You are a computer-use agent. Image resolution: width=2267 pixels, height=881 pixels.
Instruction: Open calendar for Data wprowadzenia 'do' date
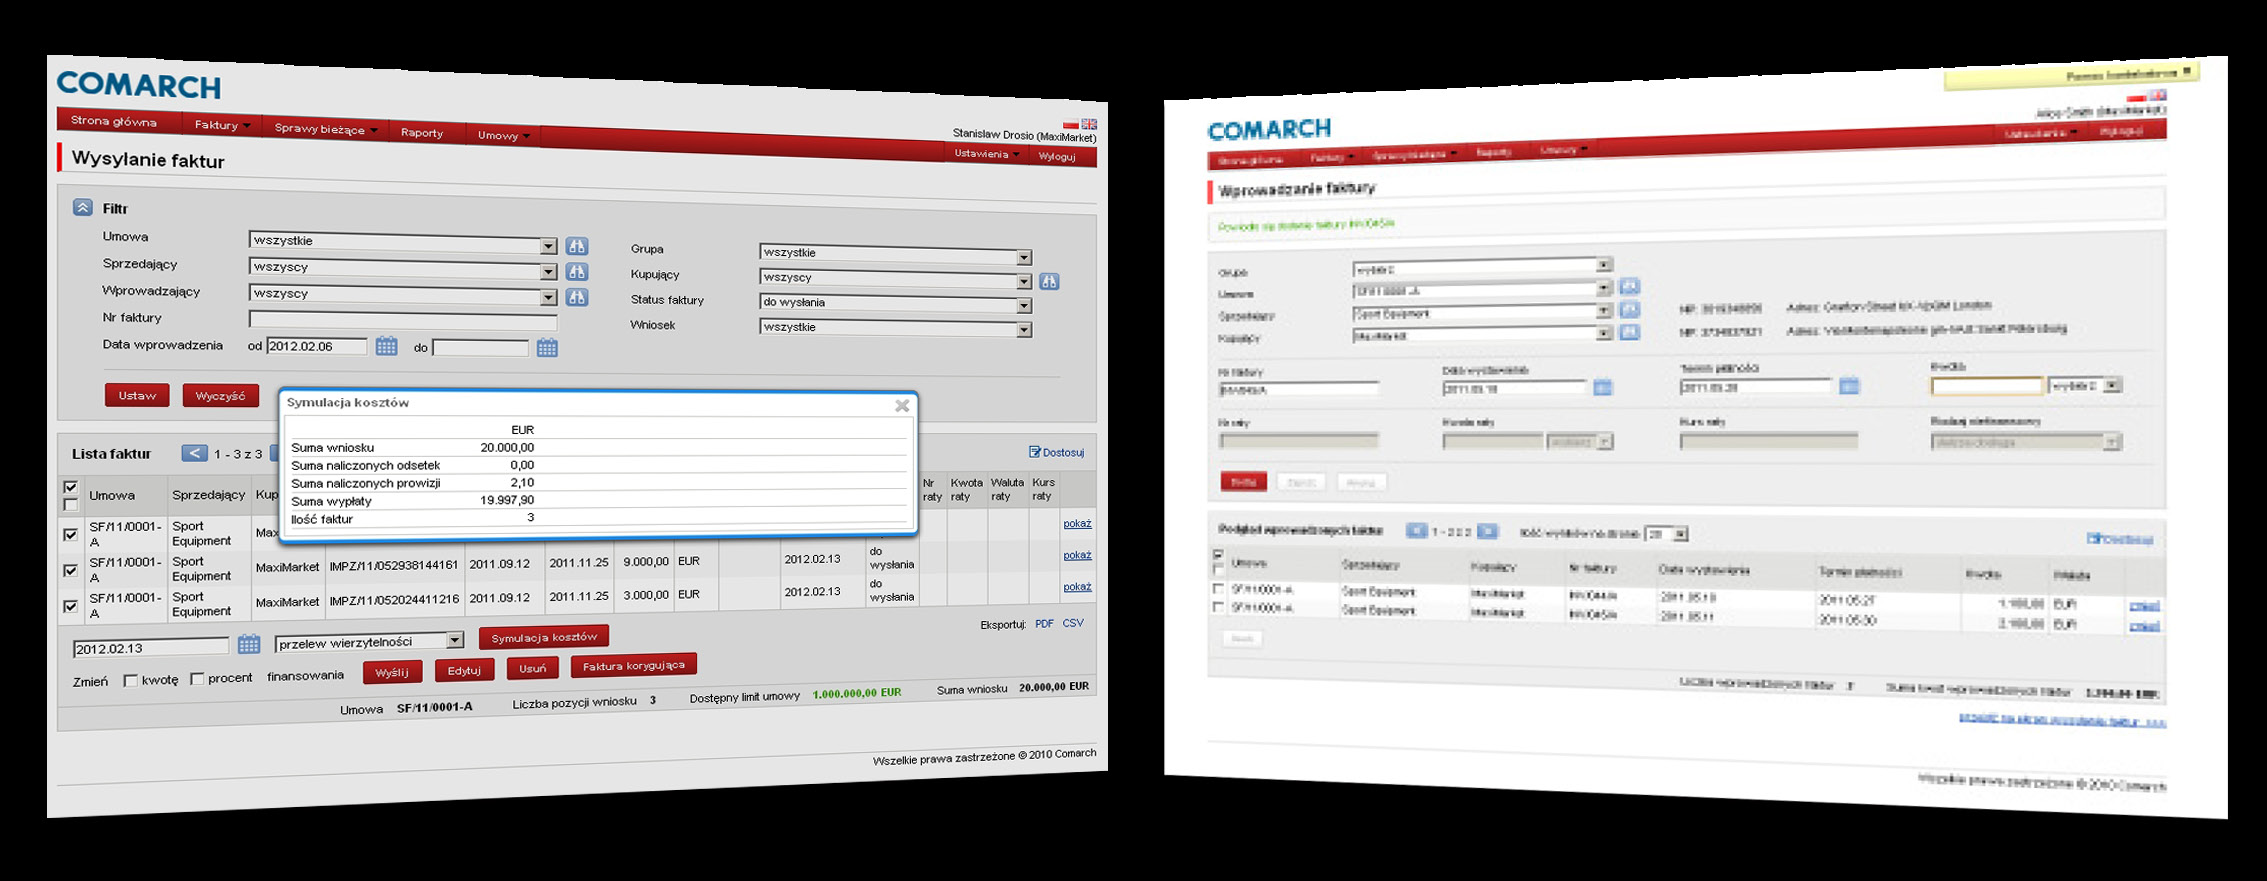coord(547,348)
